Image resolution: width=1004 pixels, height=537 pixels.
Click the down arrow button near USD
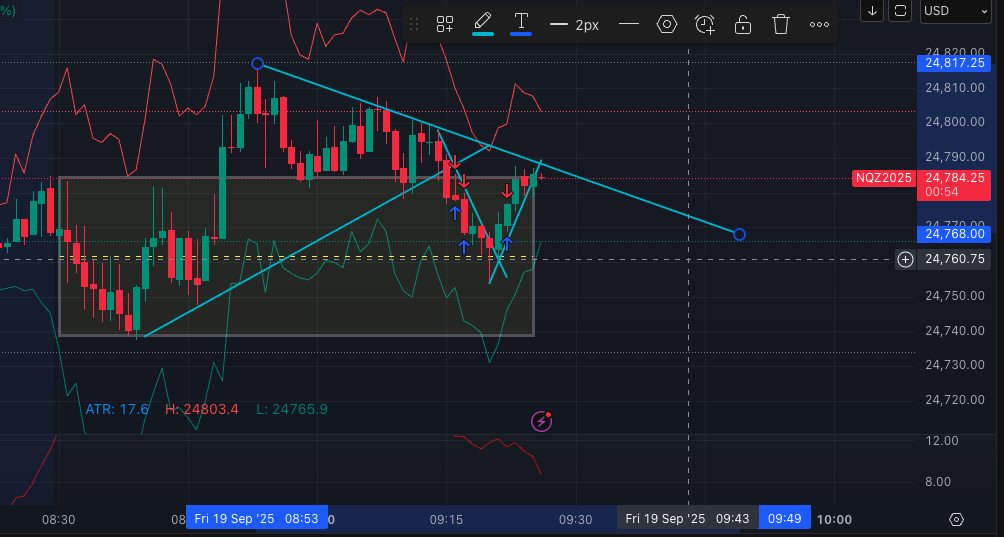point(873,10)
